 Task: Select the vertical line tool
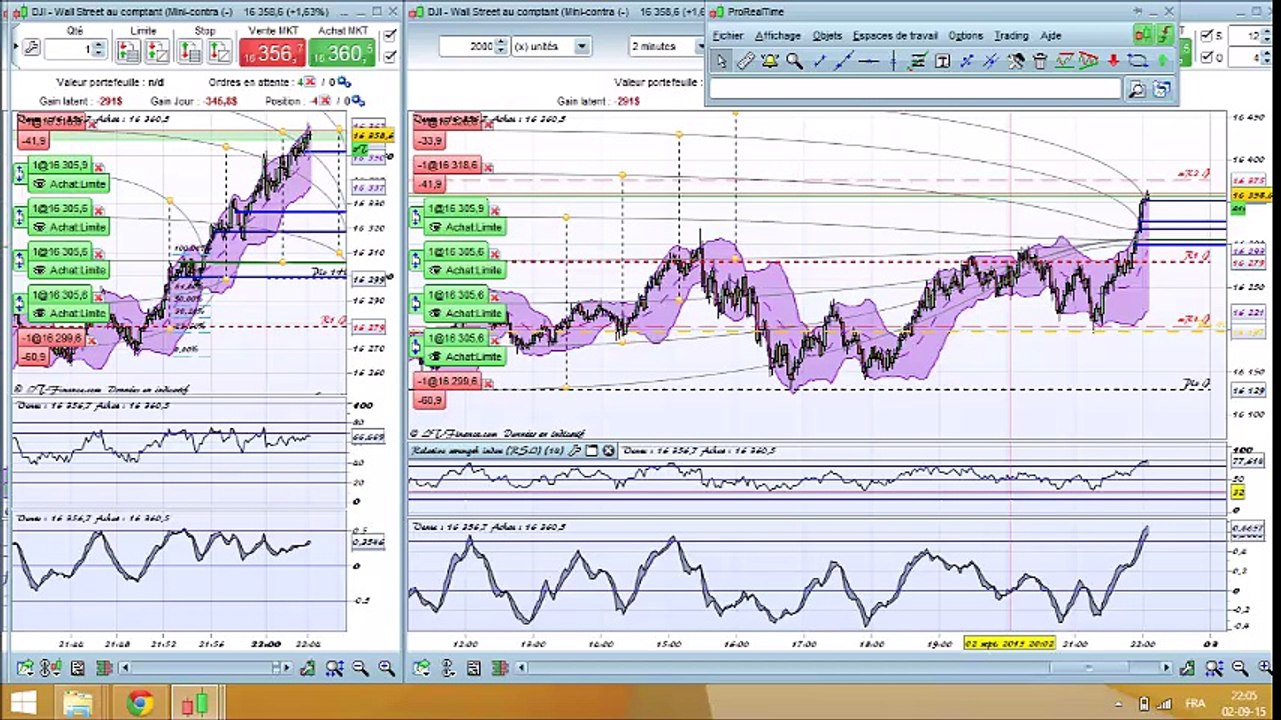[x=894, y=61]
